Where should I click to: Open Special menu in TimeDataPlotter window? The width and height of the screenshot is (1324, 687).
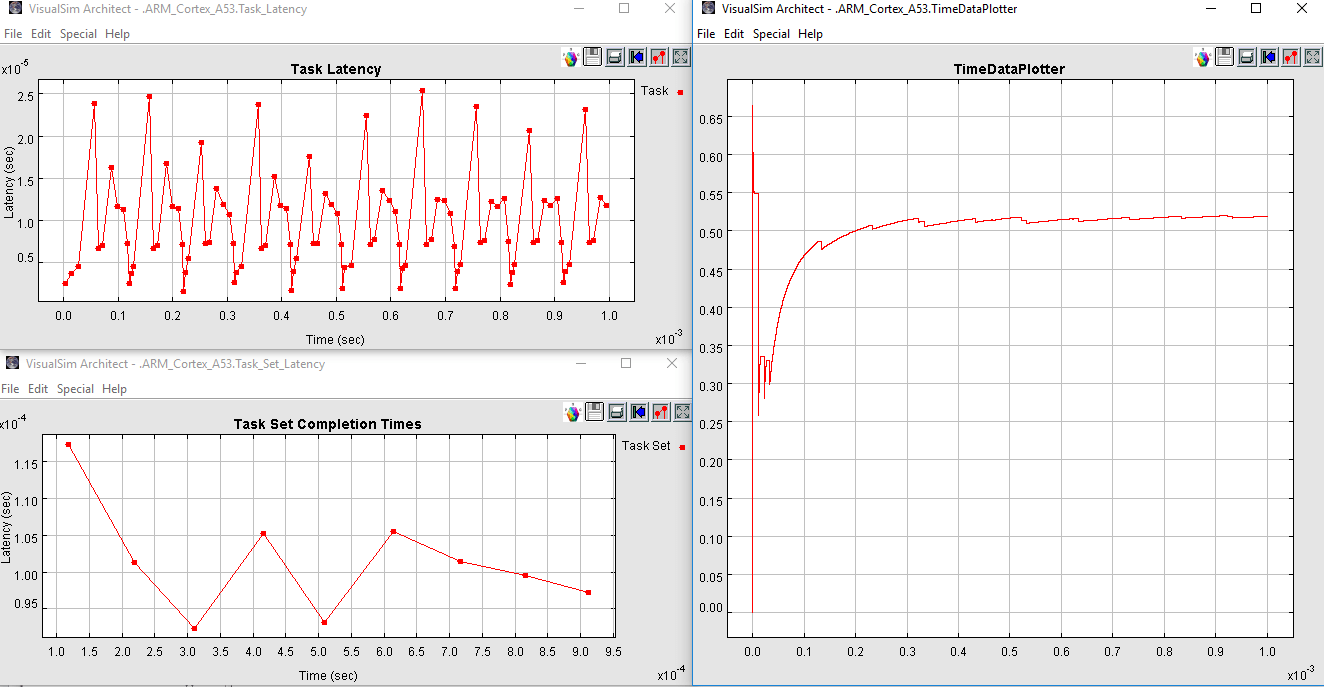coord(771,34)
